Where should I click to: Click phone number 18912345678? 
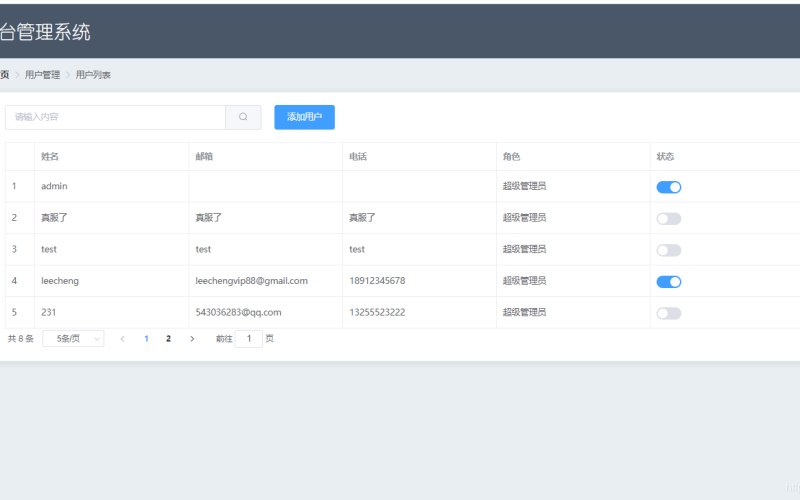pos(377,281)
